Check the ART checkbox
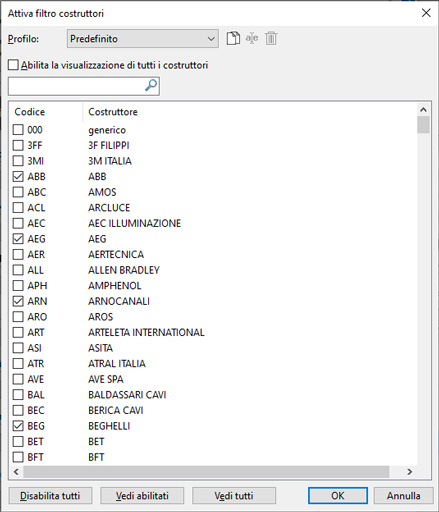Image resolution: width=439 pixels, height=512 pixels. (18, 332)
